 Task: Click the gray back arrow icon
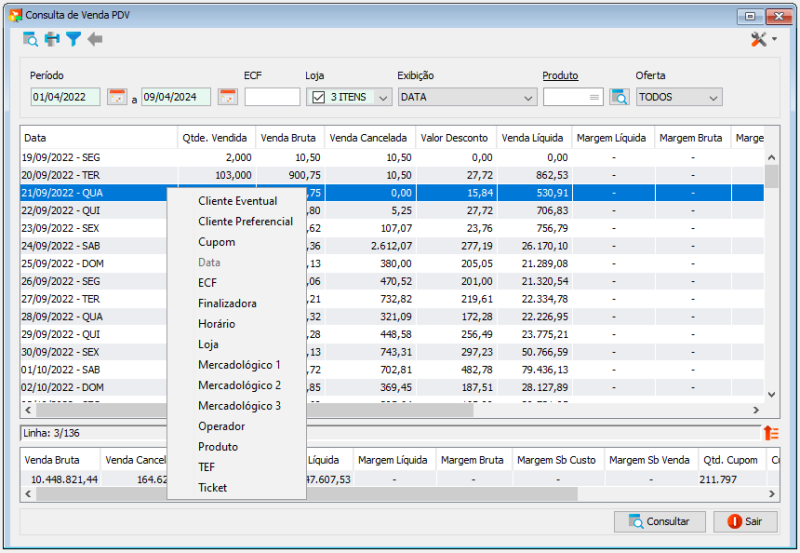click(x=95, y=39)
